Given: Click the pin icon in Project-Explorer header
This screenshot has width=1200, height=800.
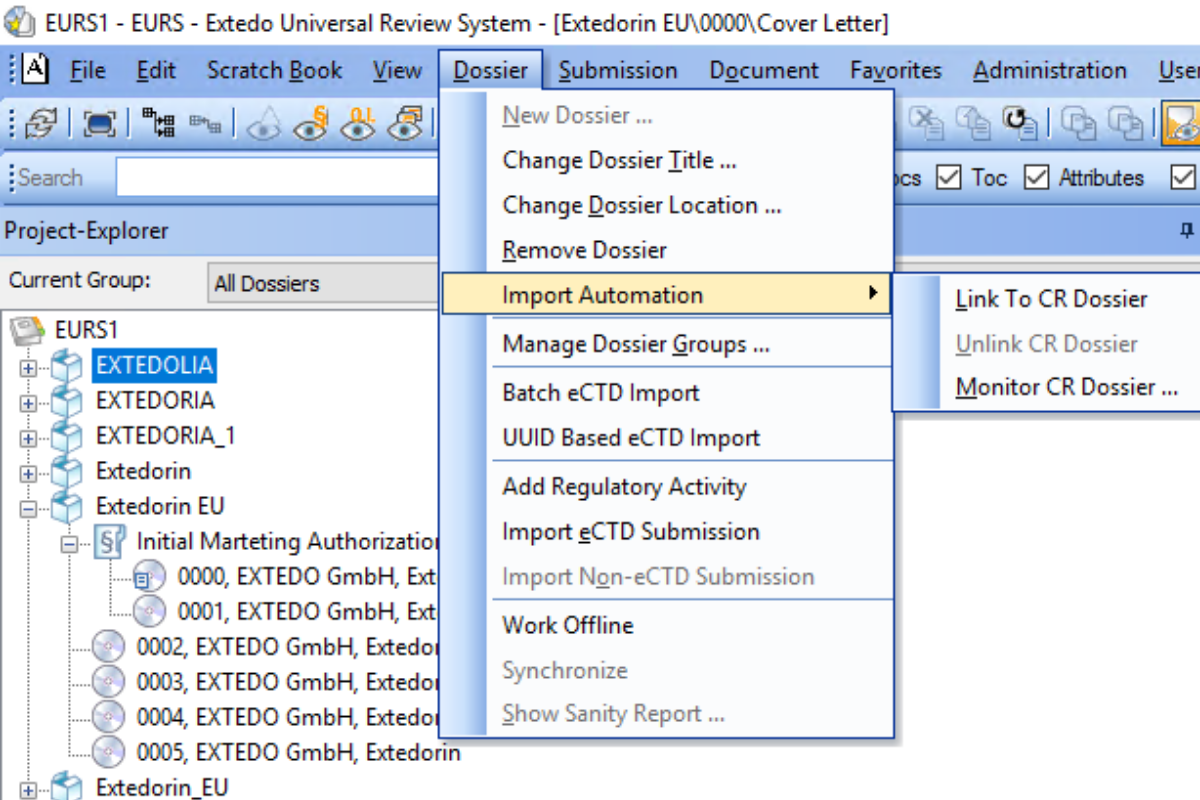Looking at the screenshot, I should tap(1187, 231).
